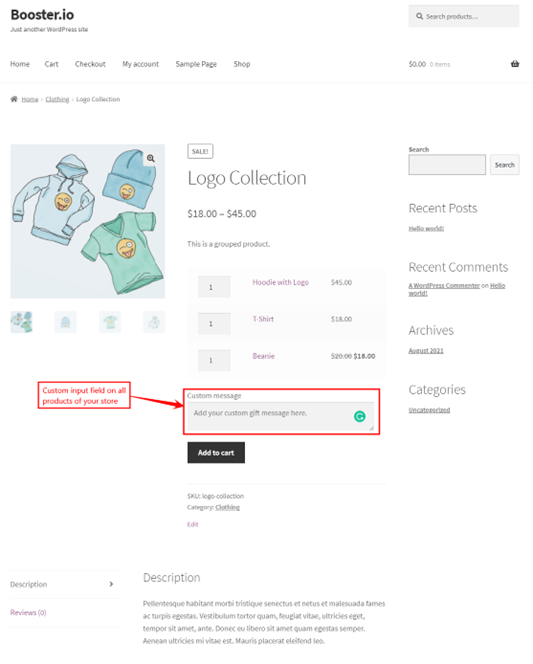Click the Custom message text area
Screen dimensions: 533x664
281,417
